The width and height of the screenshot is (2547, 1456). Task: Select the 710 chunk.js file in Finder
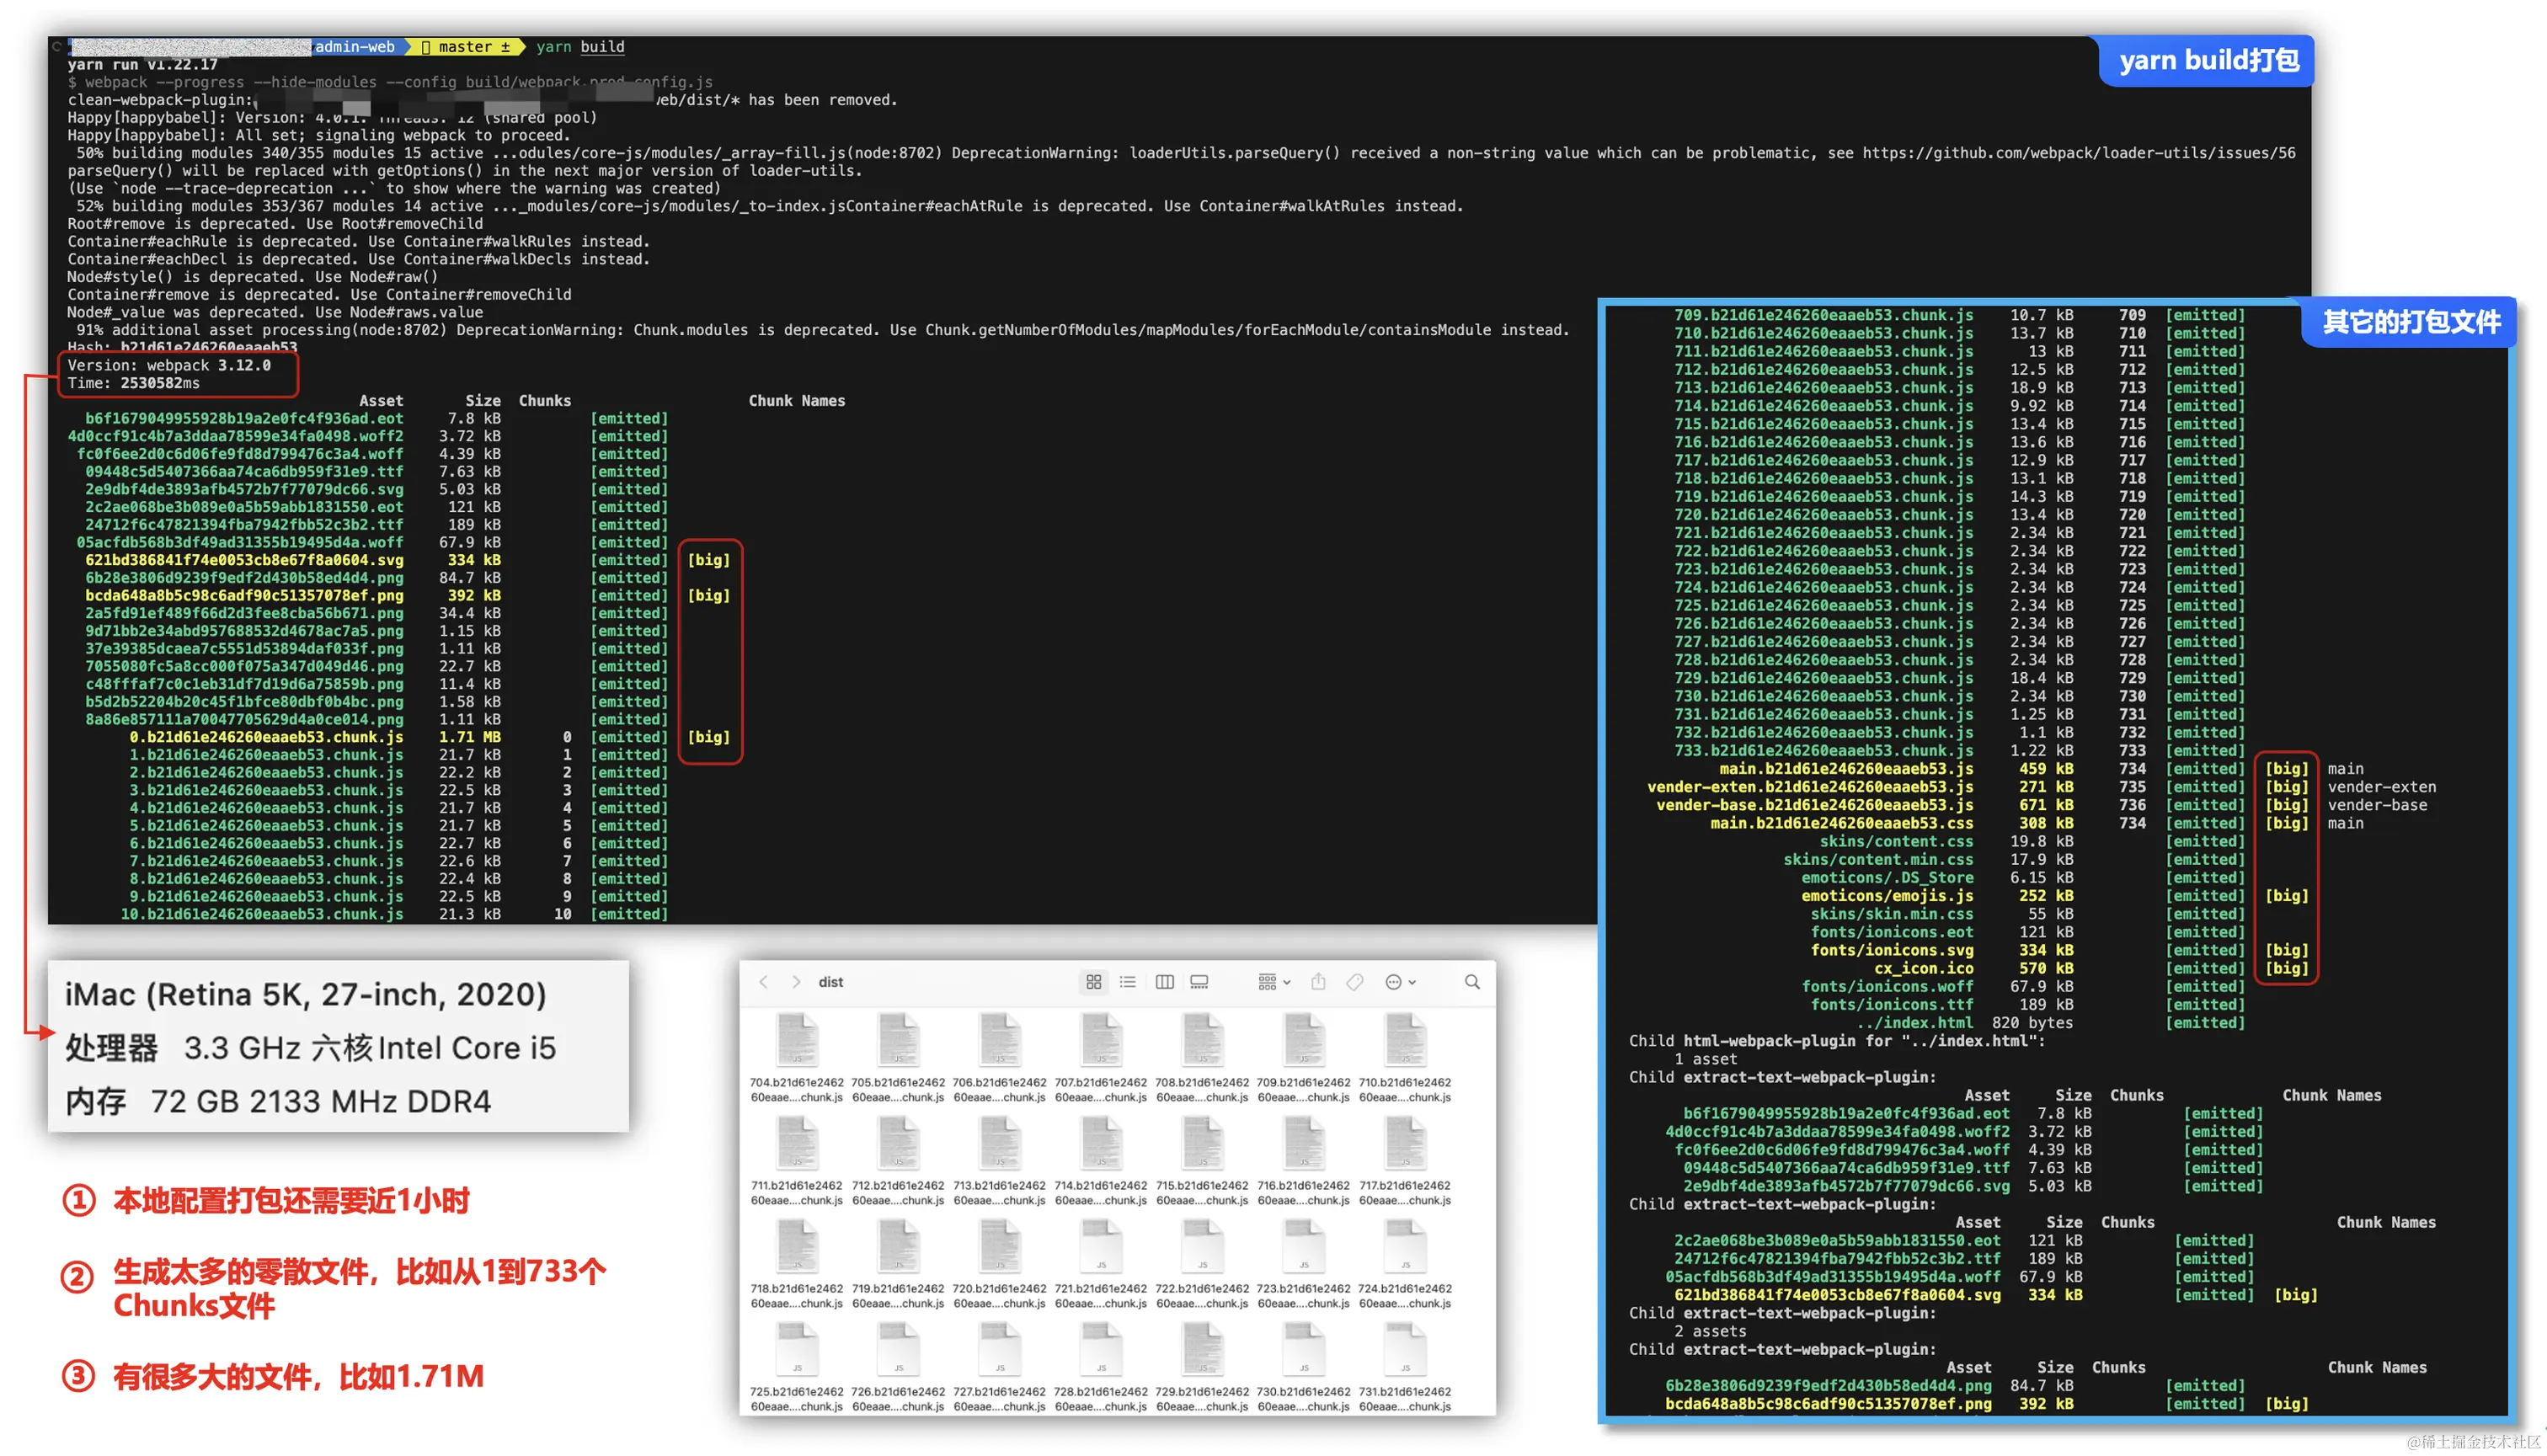[x=1405, y=1040]
